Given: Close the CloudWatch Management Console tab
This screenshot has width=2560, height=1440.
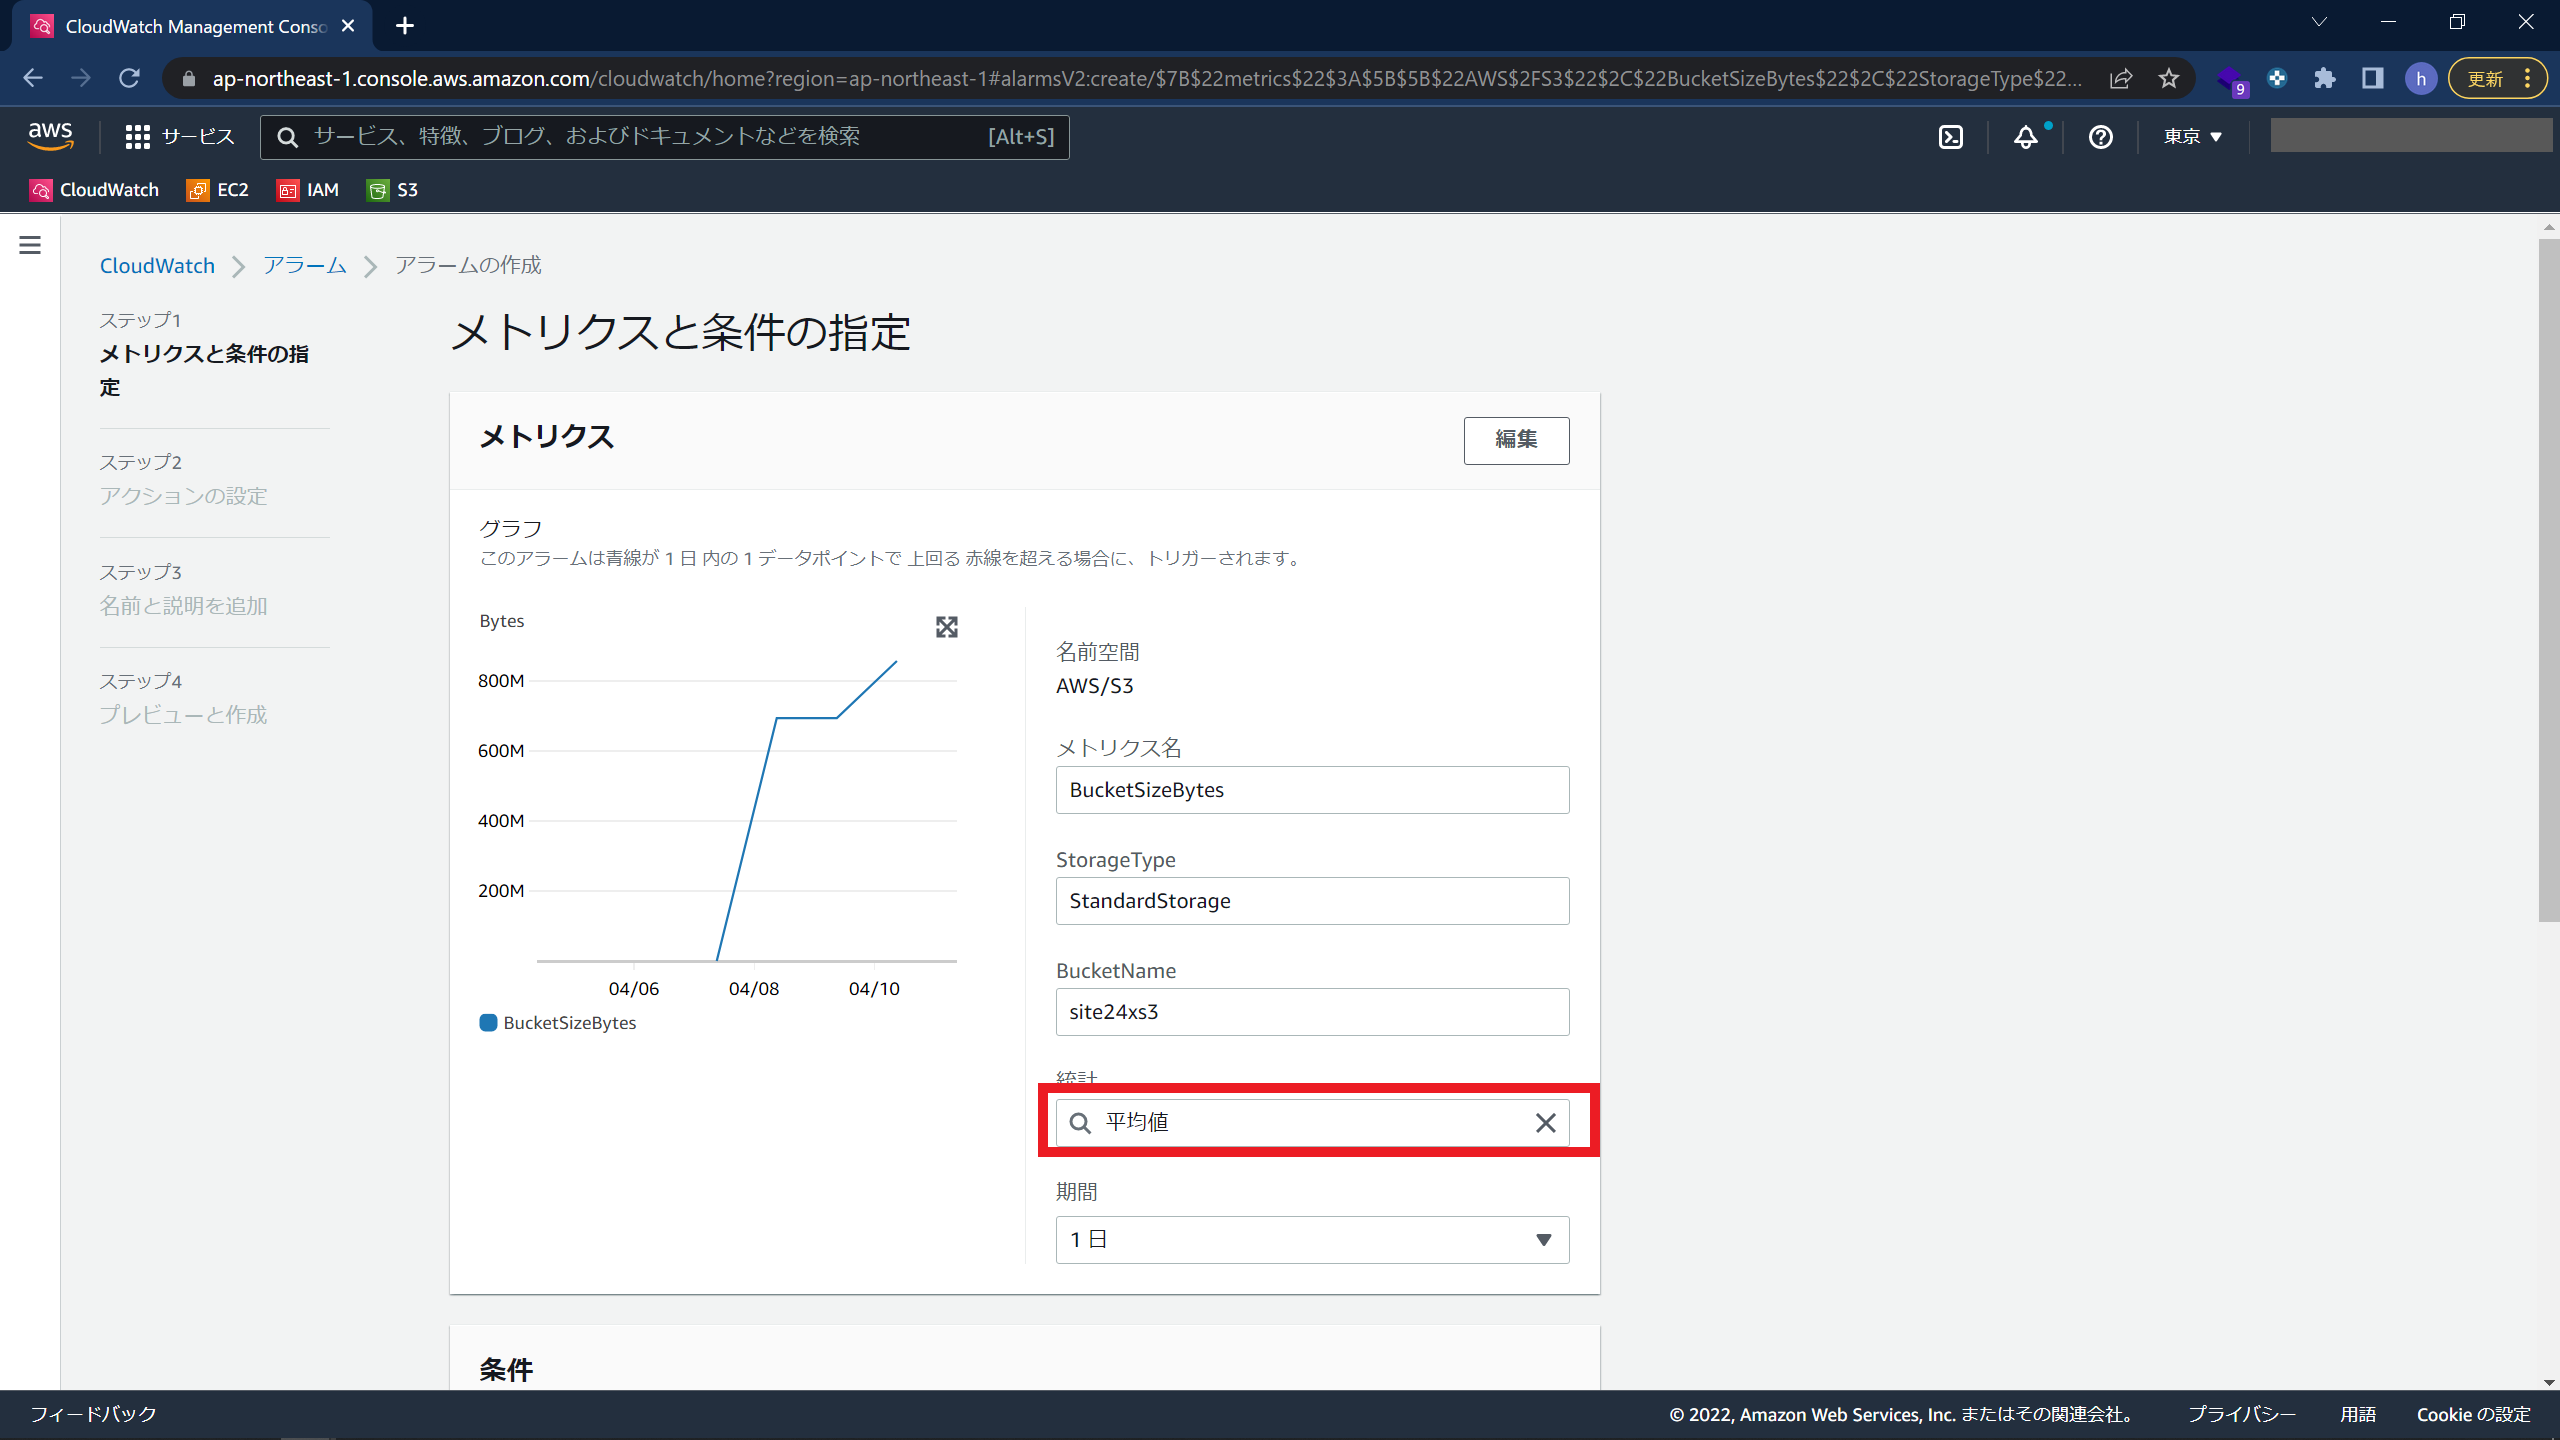Looking at the screenshot, I should pos(348,26).
